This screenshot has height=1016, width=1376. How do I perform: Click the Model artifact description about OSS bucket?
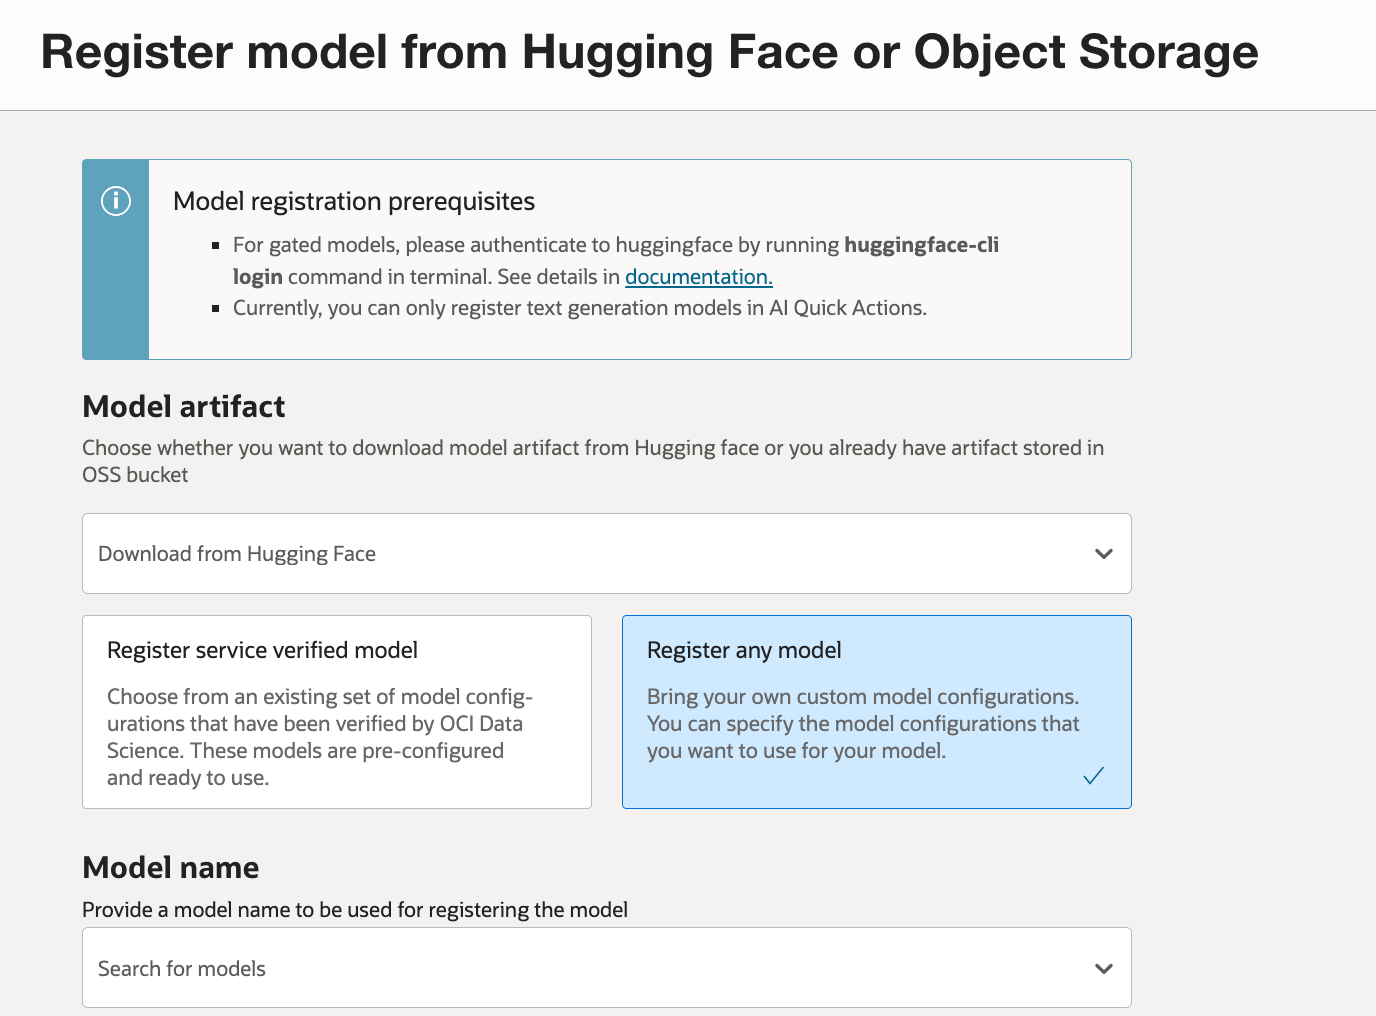(593, 461)
